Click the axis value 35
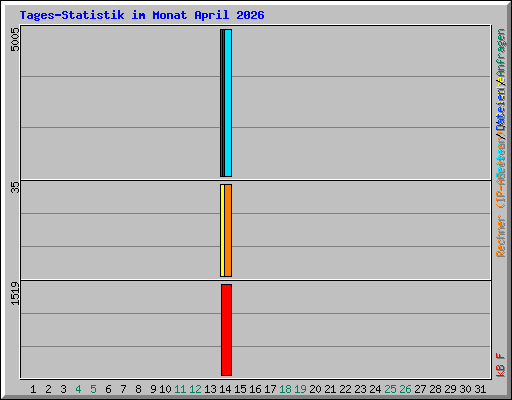Viewport: 512px width, 400px height. click(x=15, y=187)
